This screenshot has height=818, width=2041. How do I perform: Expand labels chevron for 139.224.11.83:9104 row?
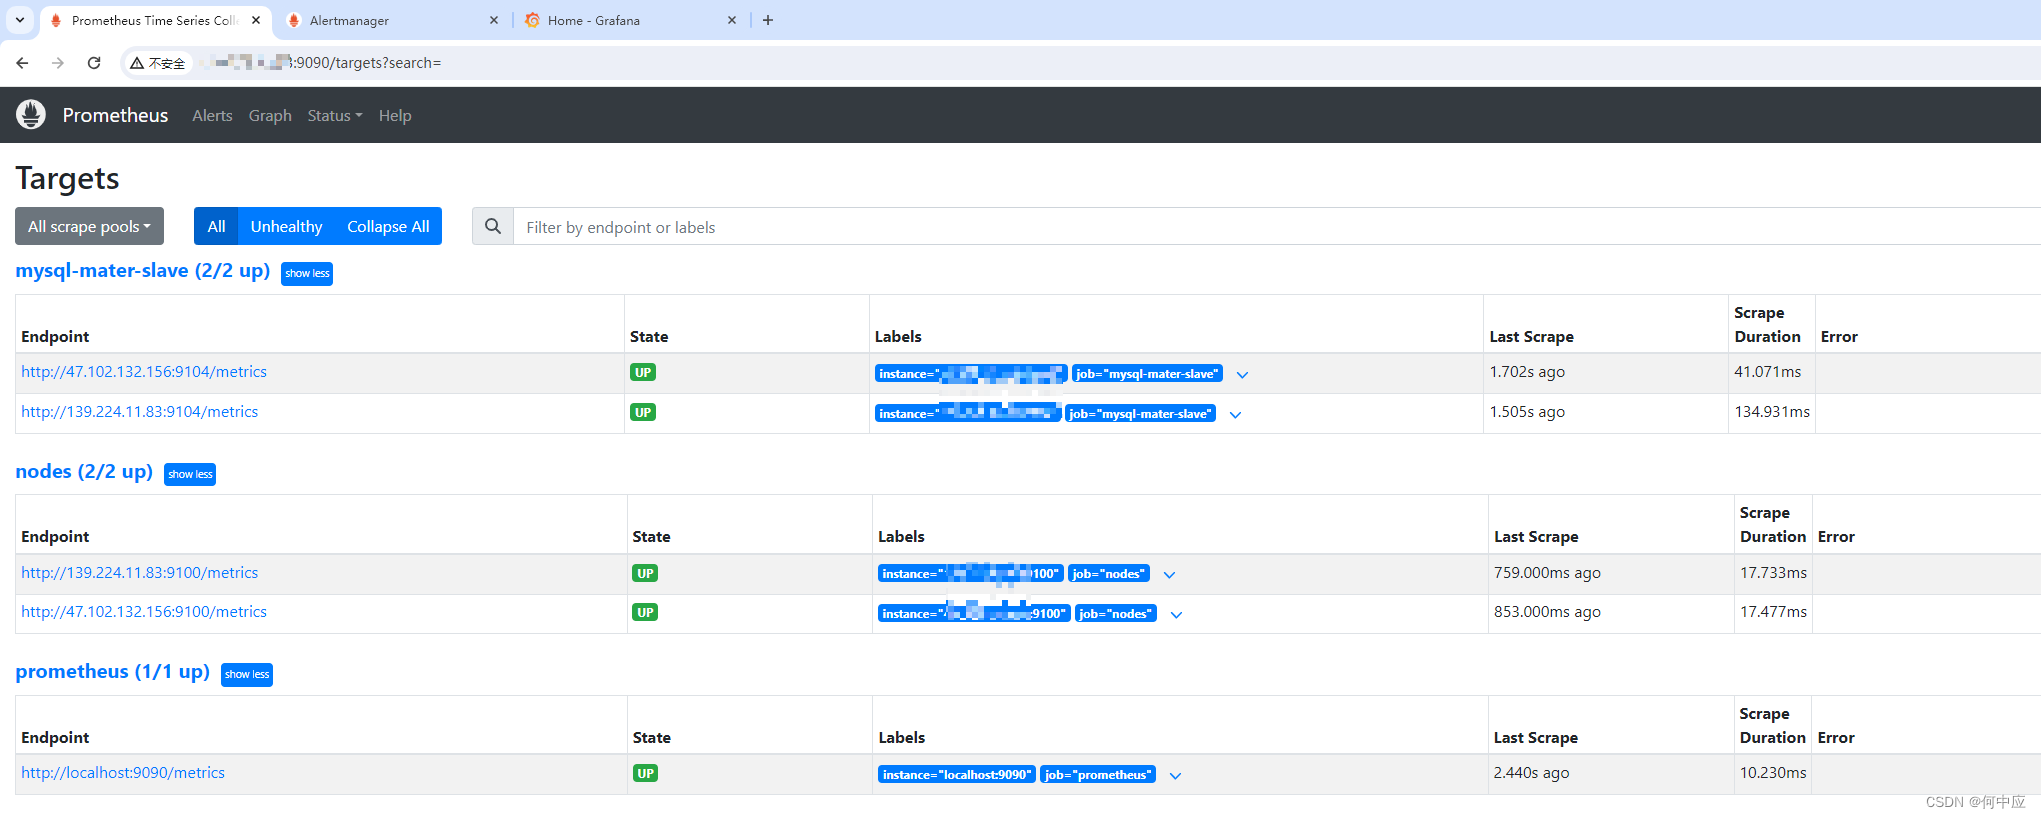[1235, 415]
